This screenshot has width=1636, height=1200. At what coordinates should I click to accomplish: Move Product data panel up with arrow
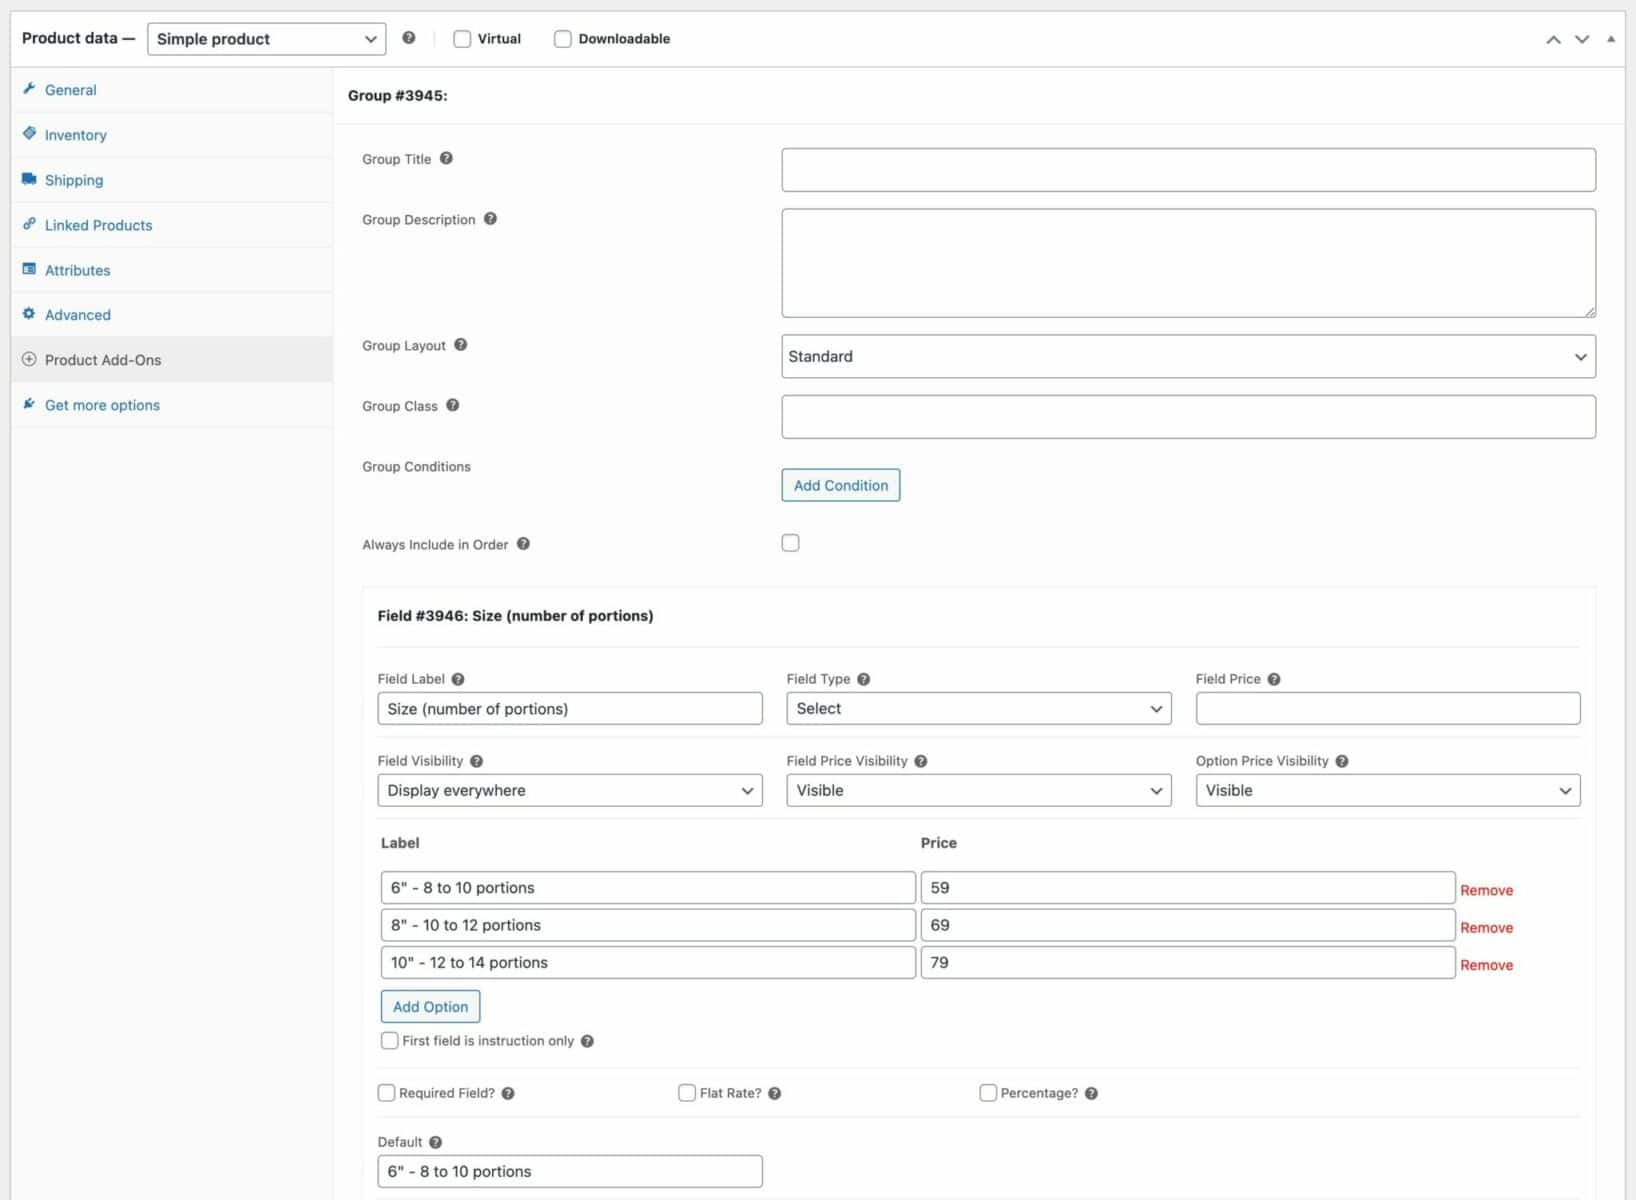(x=1553, y=39)
